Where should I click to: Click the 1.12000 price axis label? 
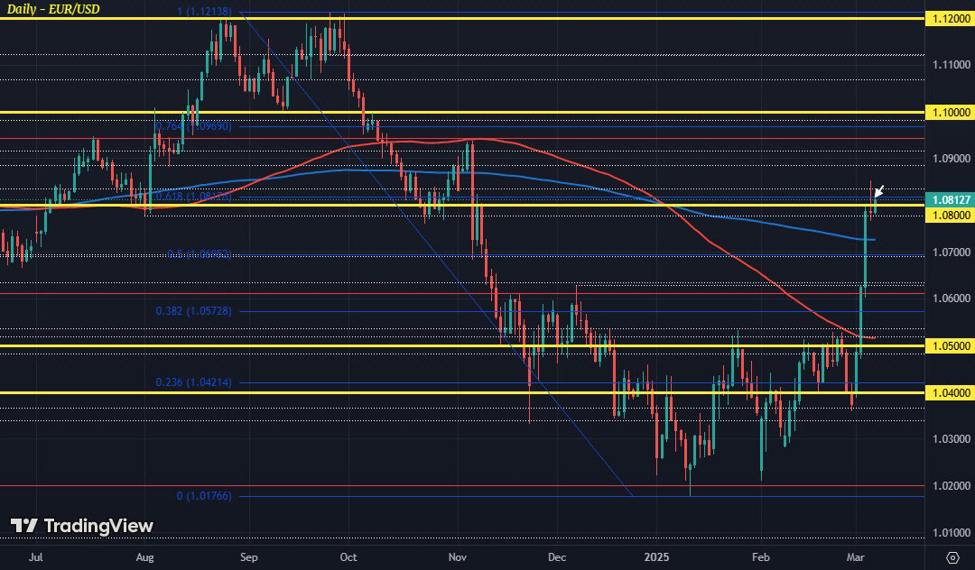[x=946, y=19]
